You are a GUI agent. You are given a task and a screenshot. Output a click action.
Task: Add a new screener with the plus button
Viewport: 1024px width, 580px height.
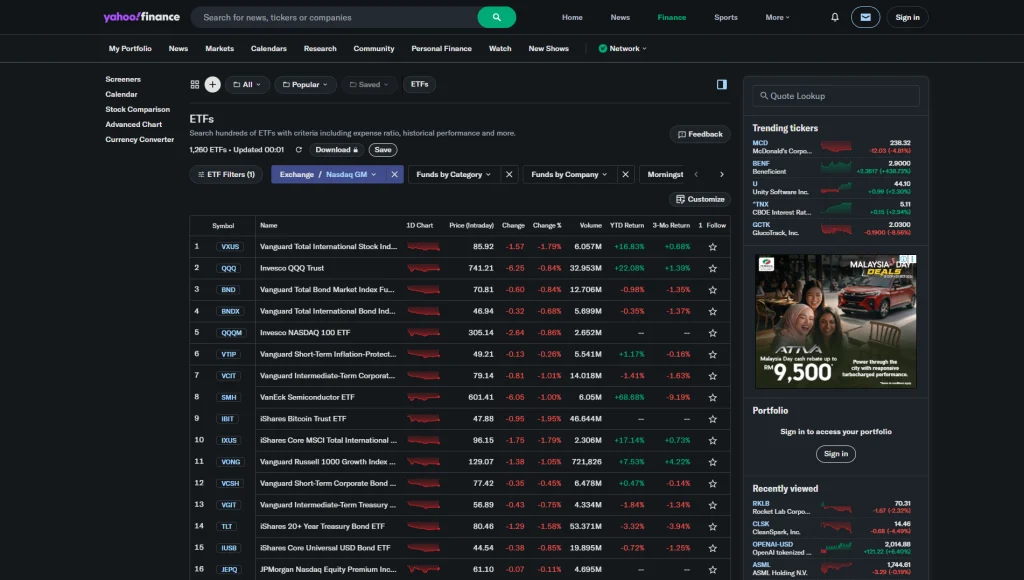212,84
